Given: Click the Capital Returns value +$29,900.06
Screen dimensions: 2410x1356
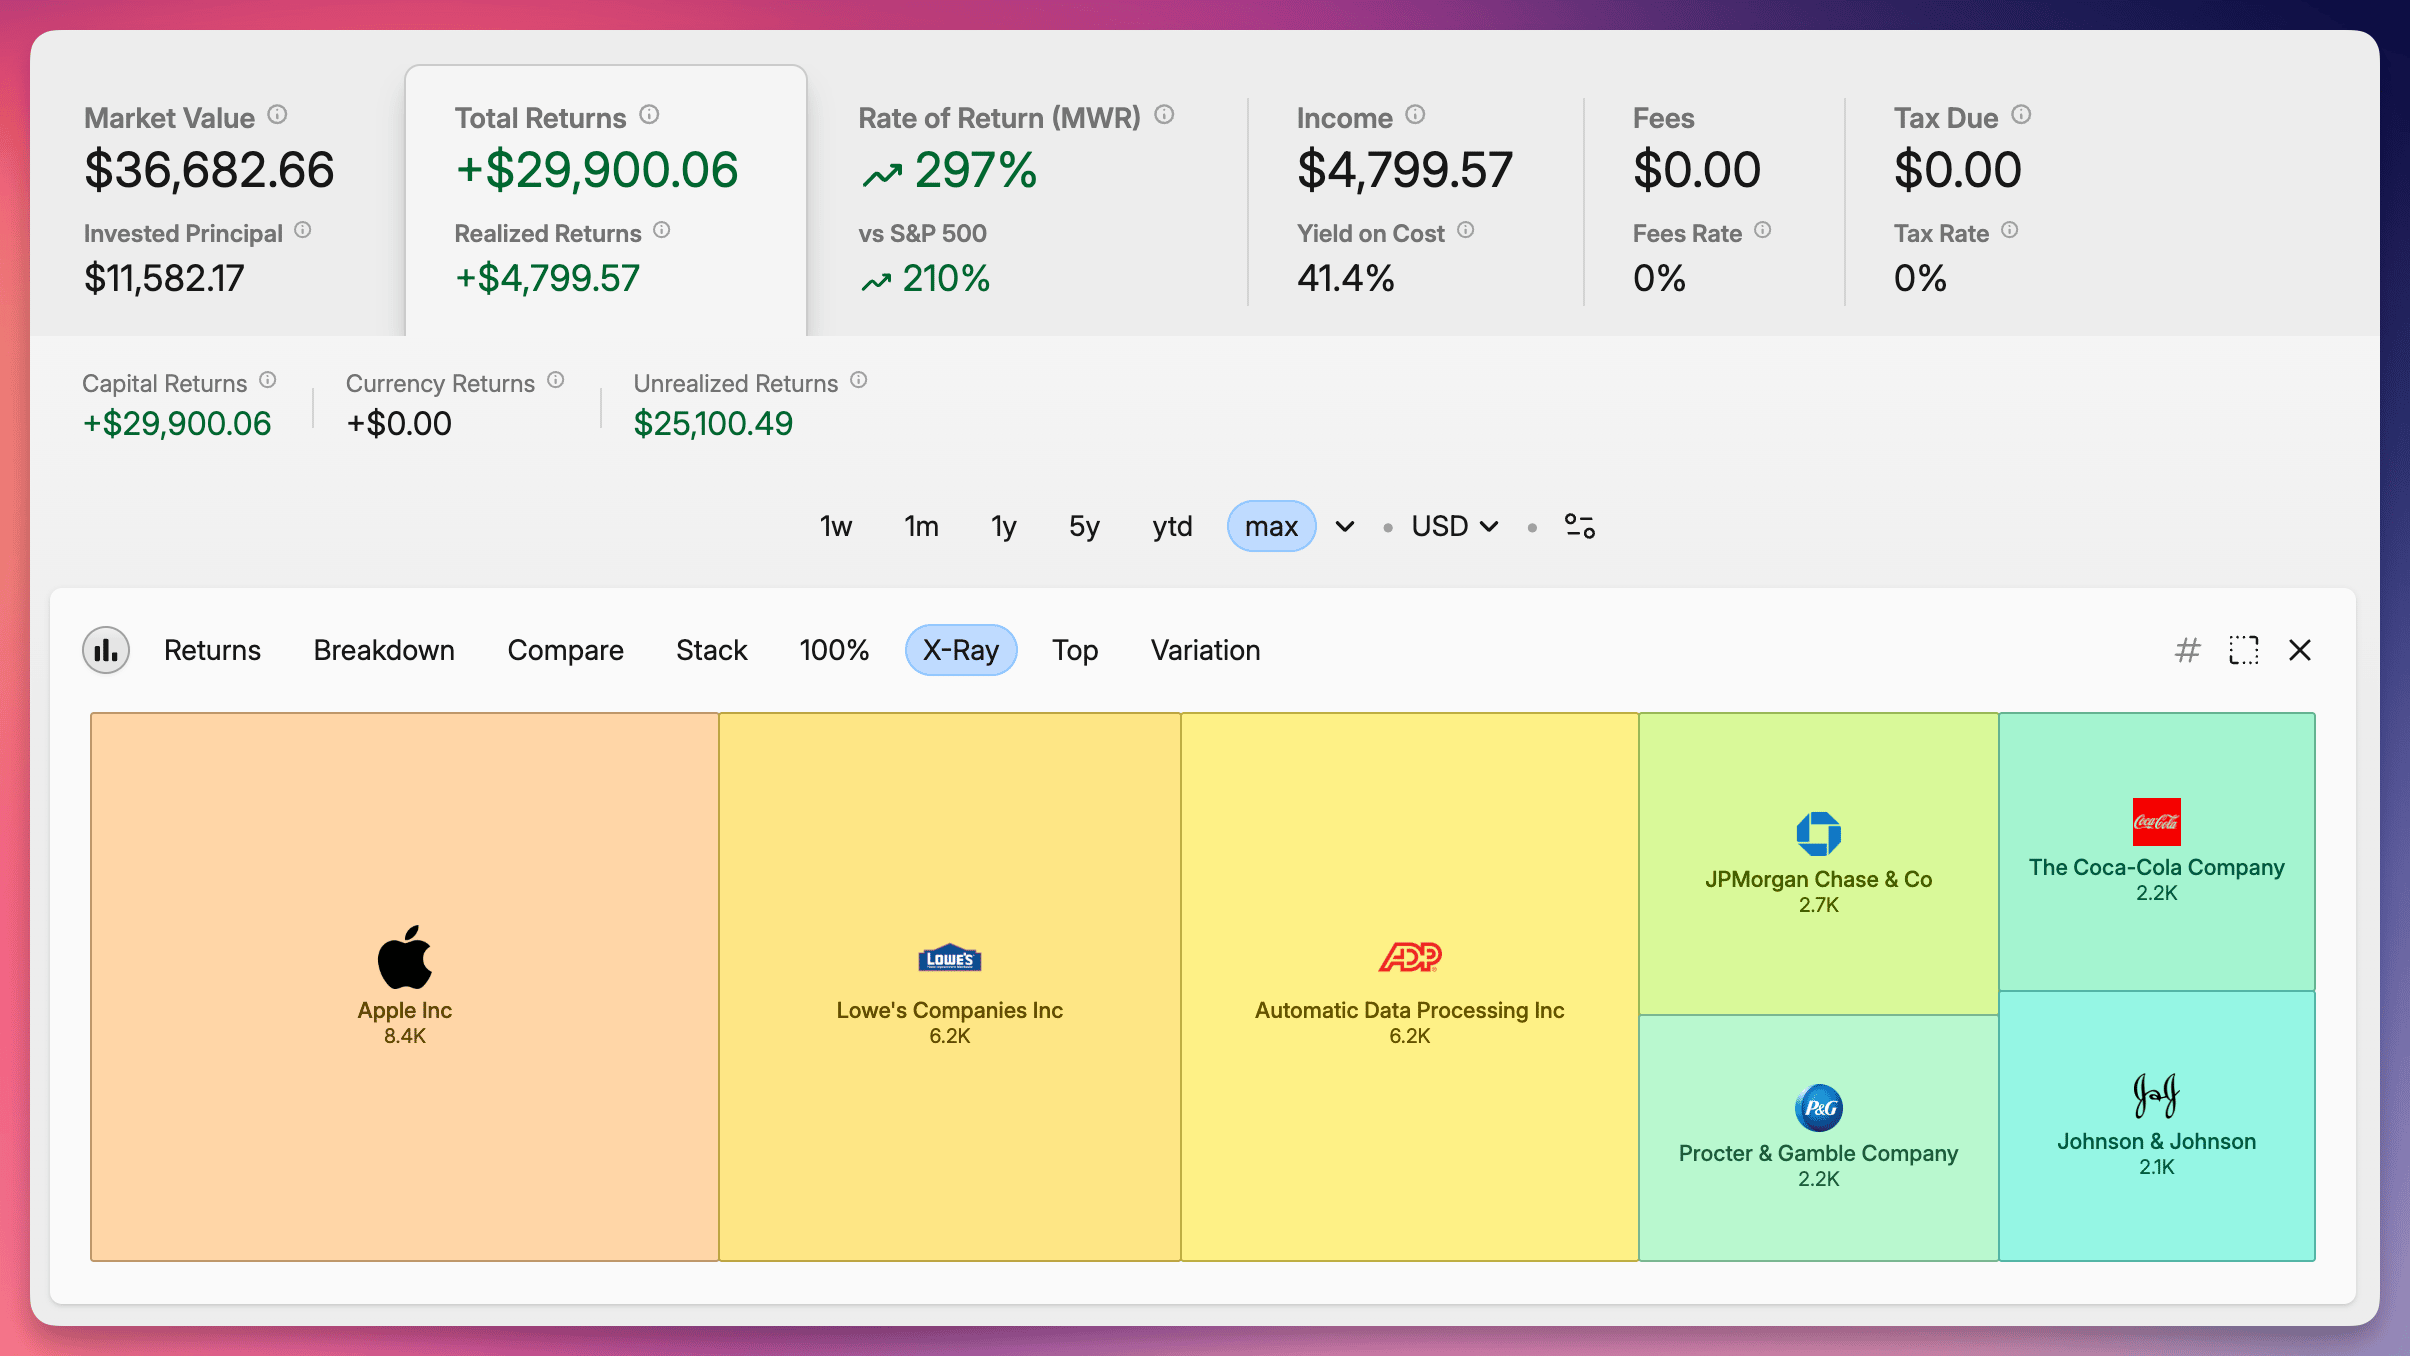Looking at the screenshot, I should click(x=177, y=424).
